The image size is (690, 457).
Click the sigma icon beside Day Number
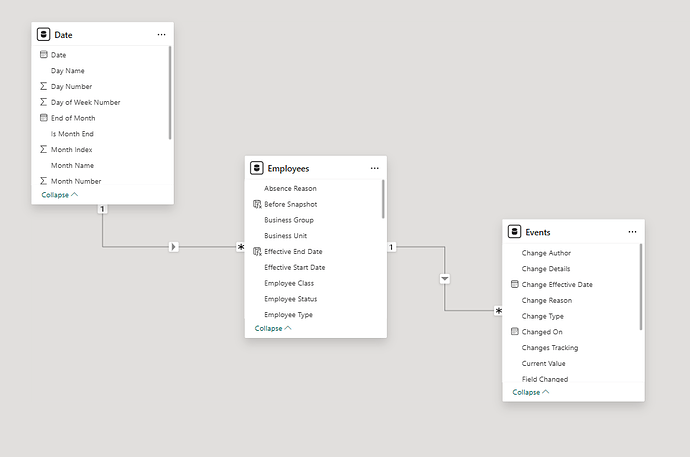tap(43, 87)
